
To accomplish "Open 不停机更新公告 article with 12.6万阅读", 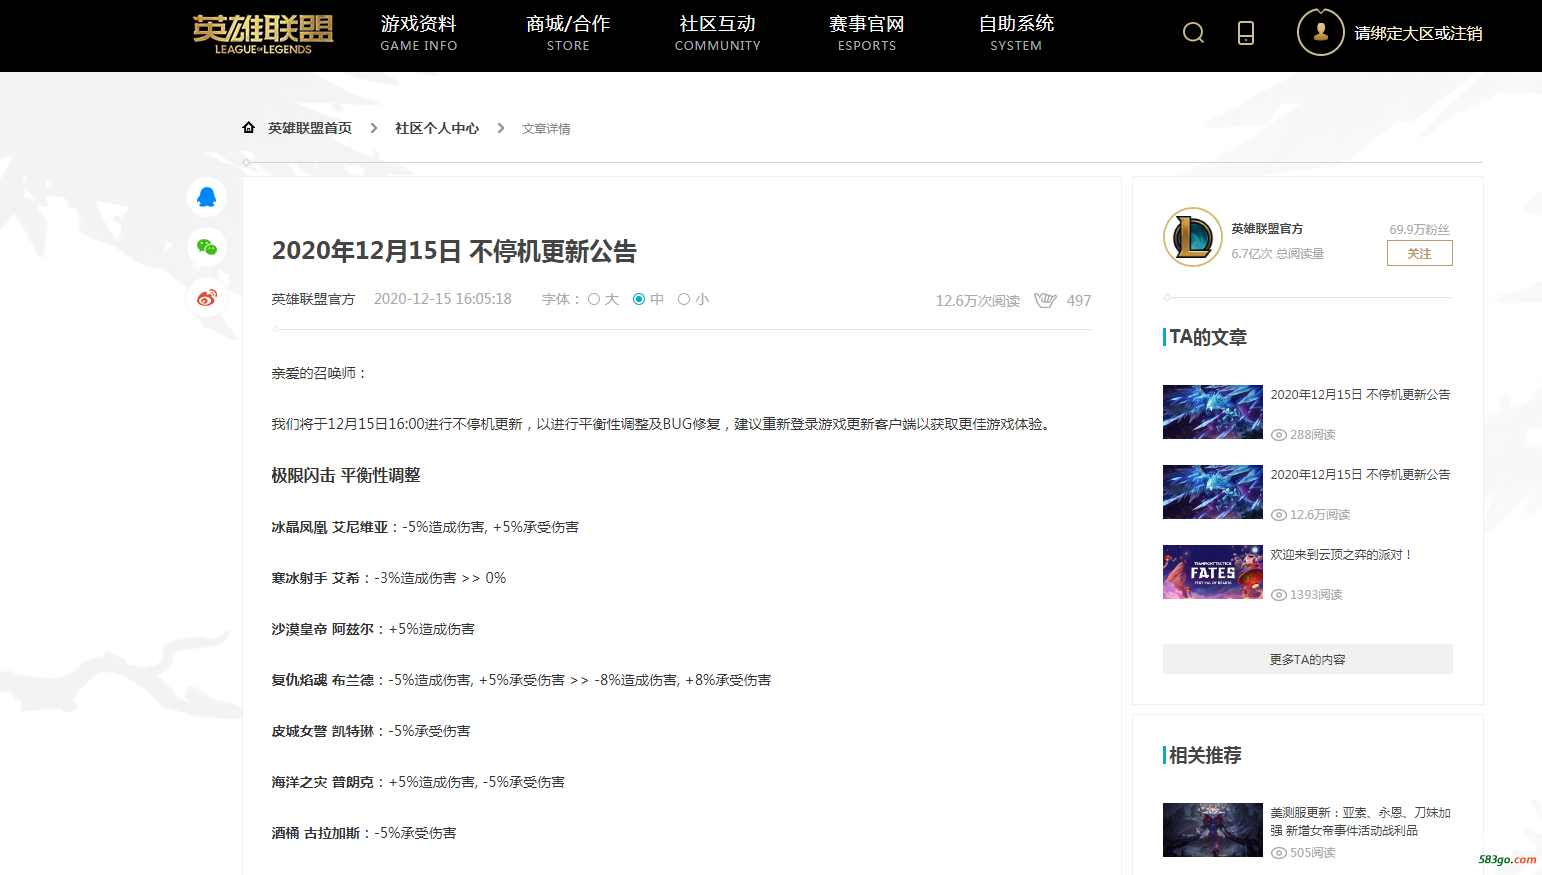I will coord(1360,475).
